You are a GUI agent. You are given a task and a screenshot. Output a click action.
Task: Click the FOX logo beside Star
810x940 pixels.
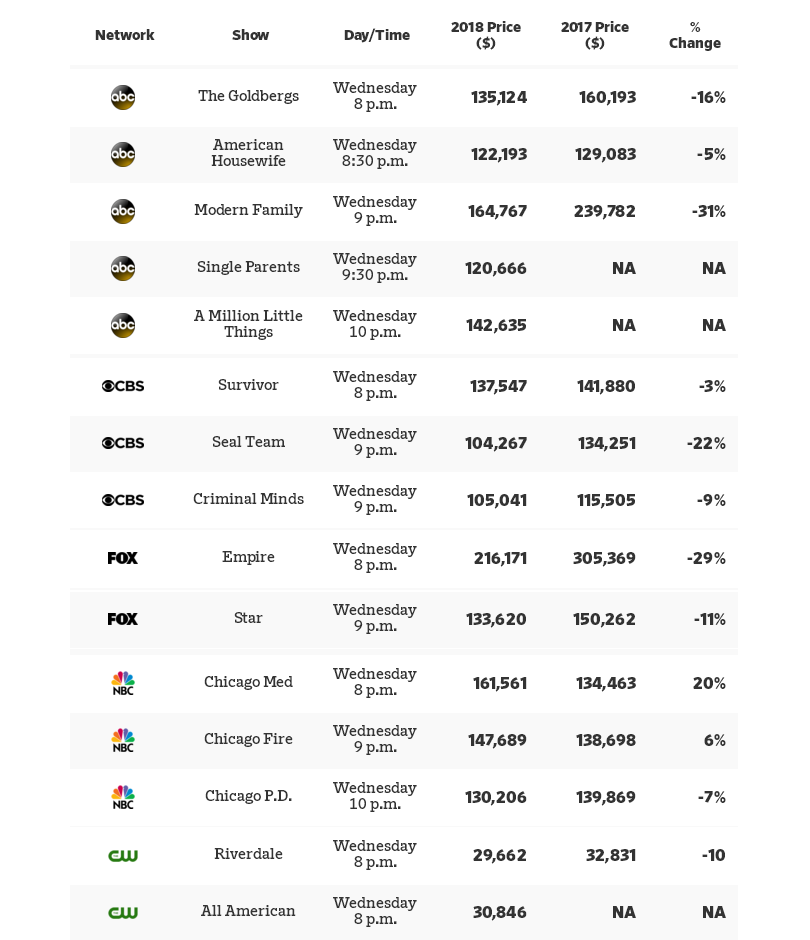point(123,619)
